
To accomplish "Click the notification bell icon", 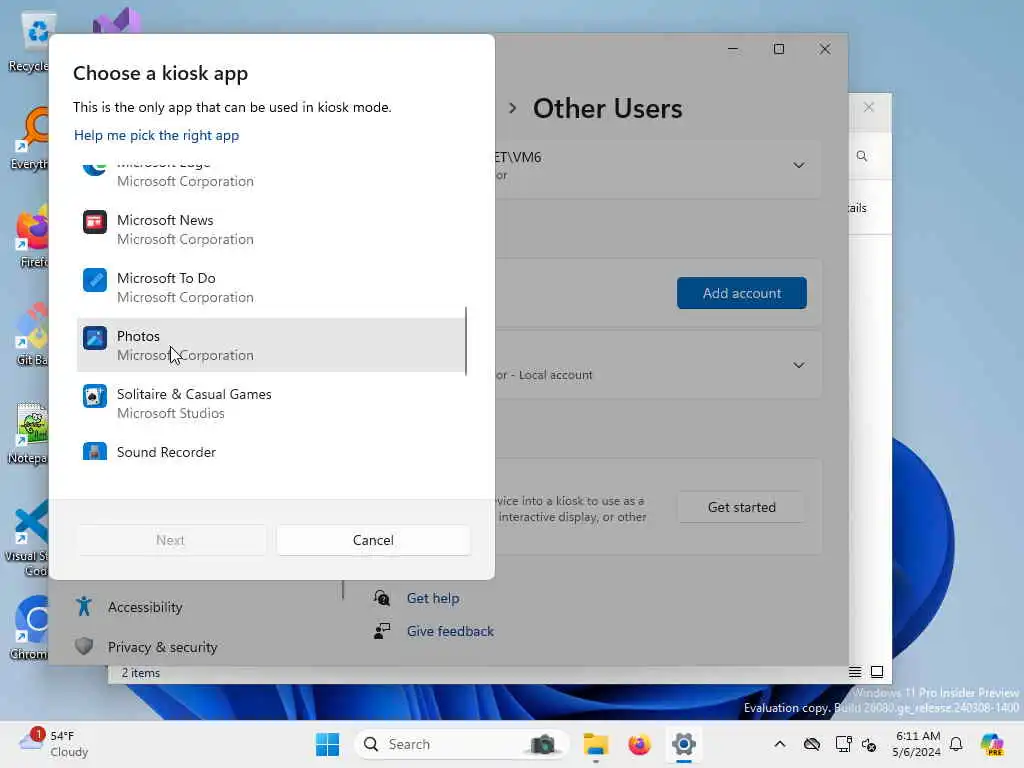I will coord(956,744).
